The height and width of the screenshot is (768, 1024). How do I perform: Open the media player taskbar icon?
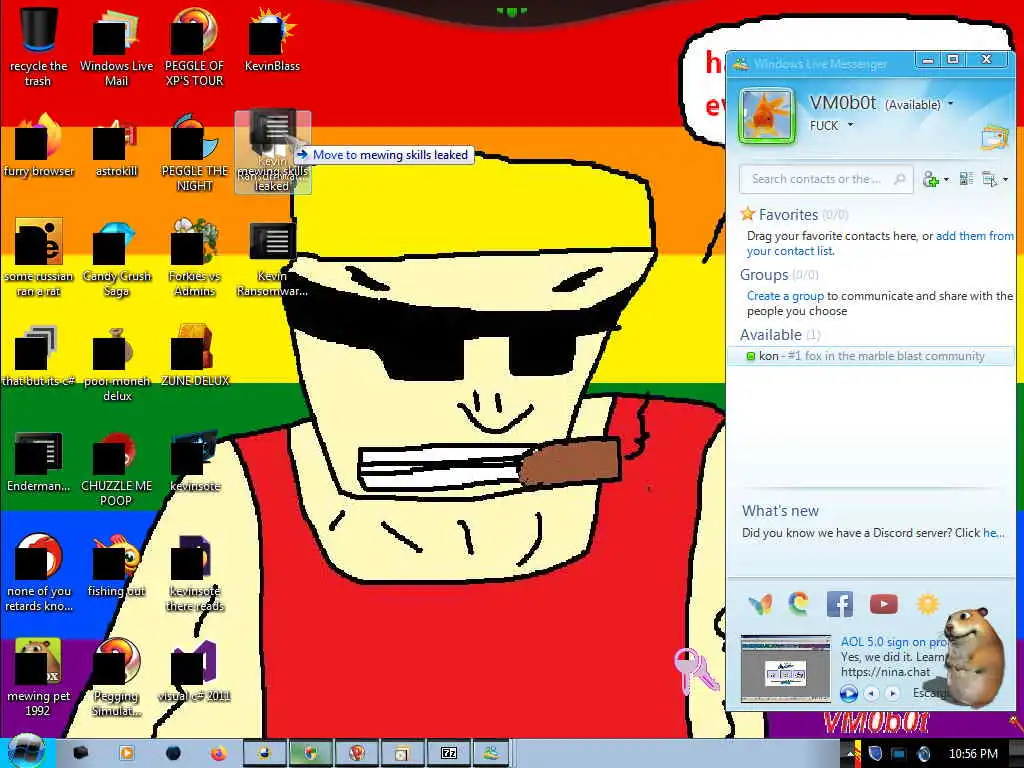pos(127,754)
